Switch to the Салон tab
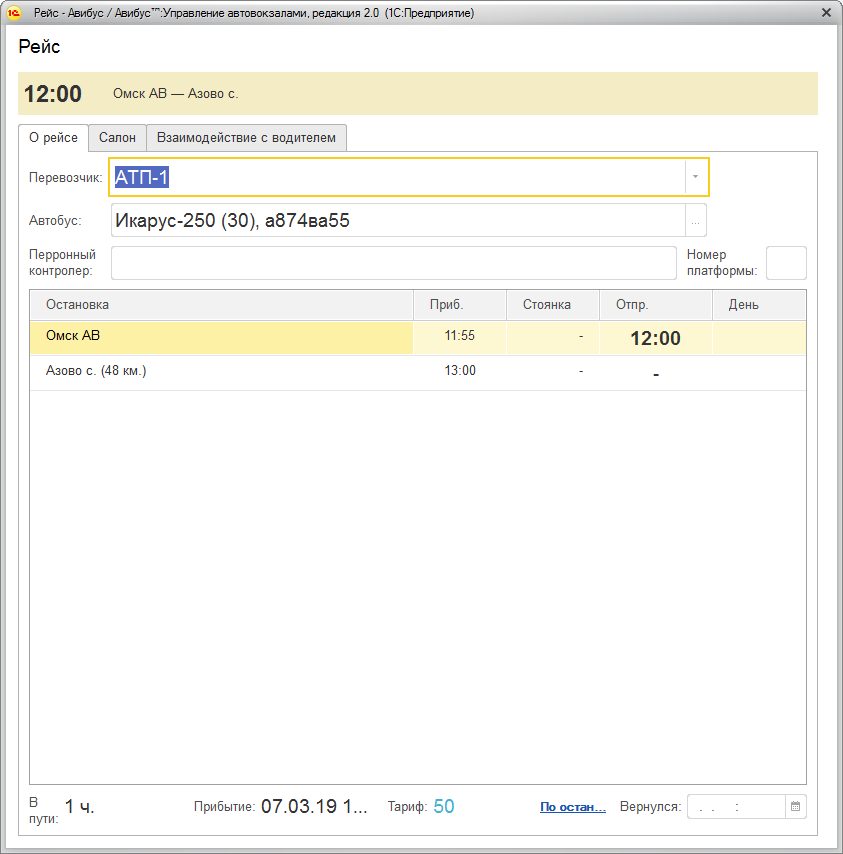843x854 pixels. coord(117,138)
